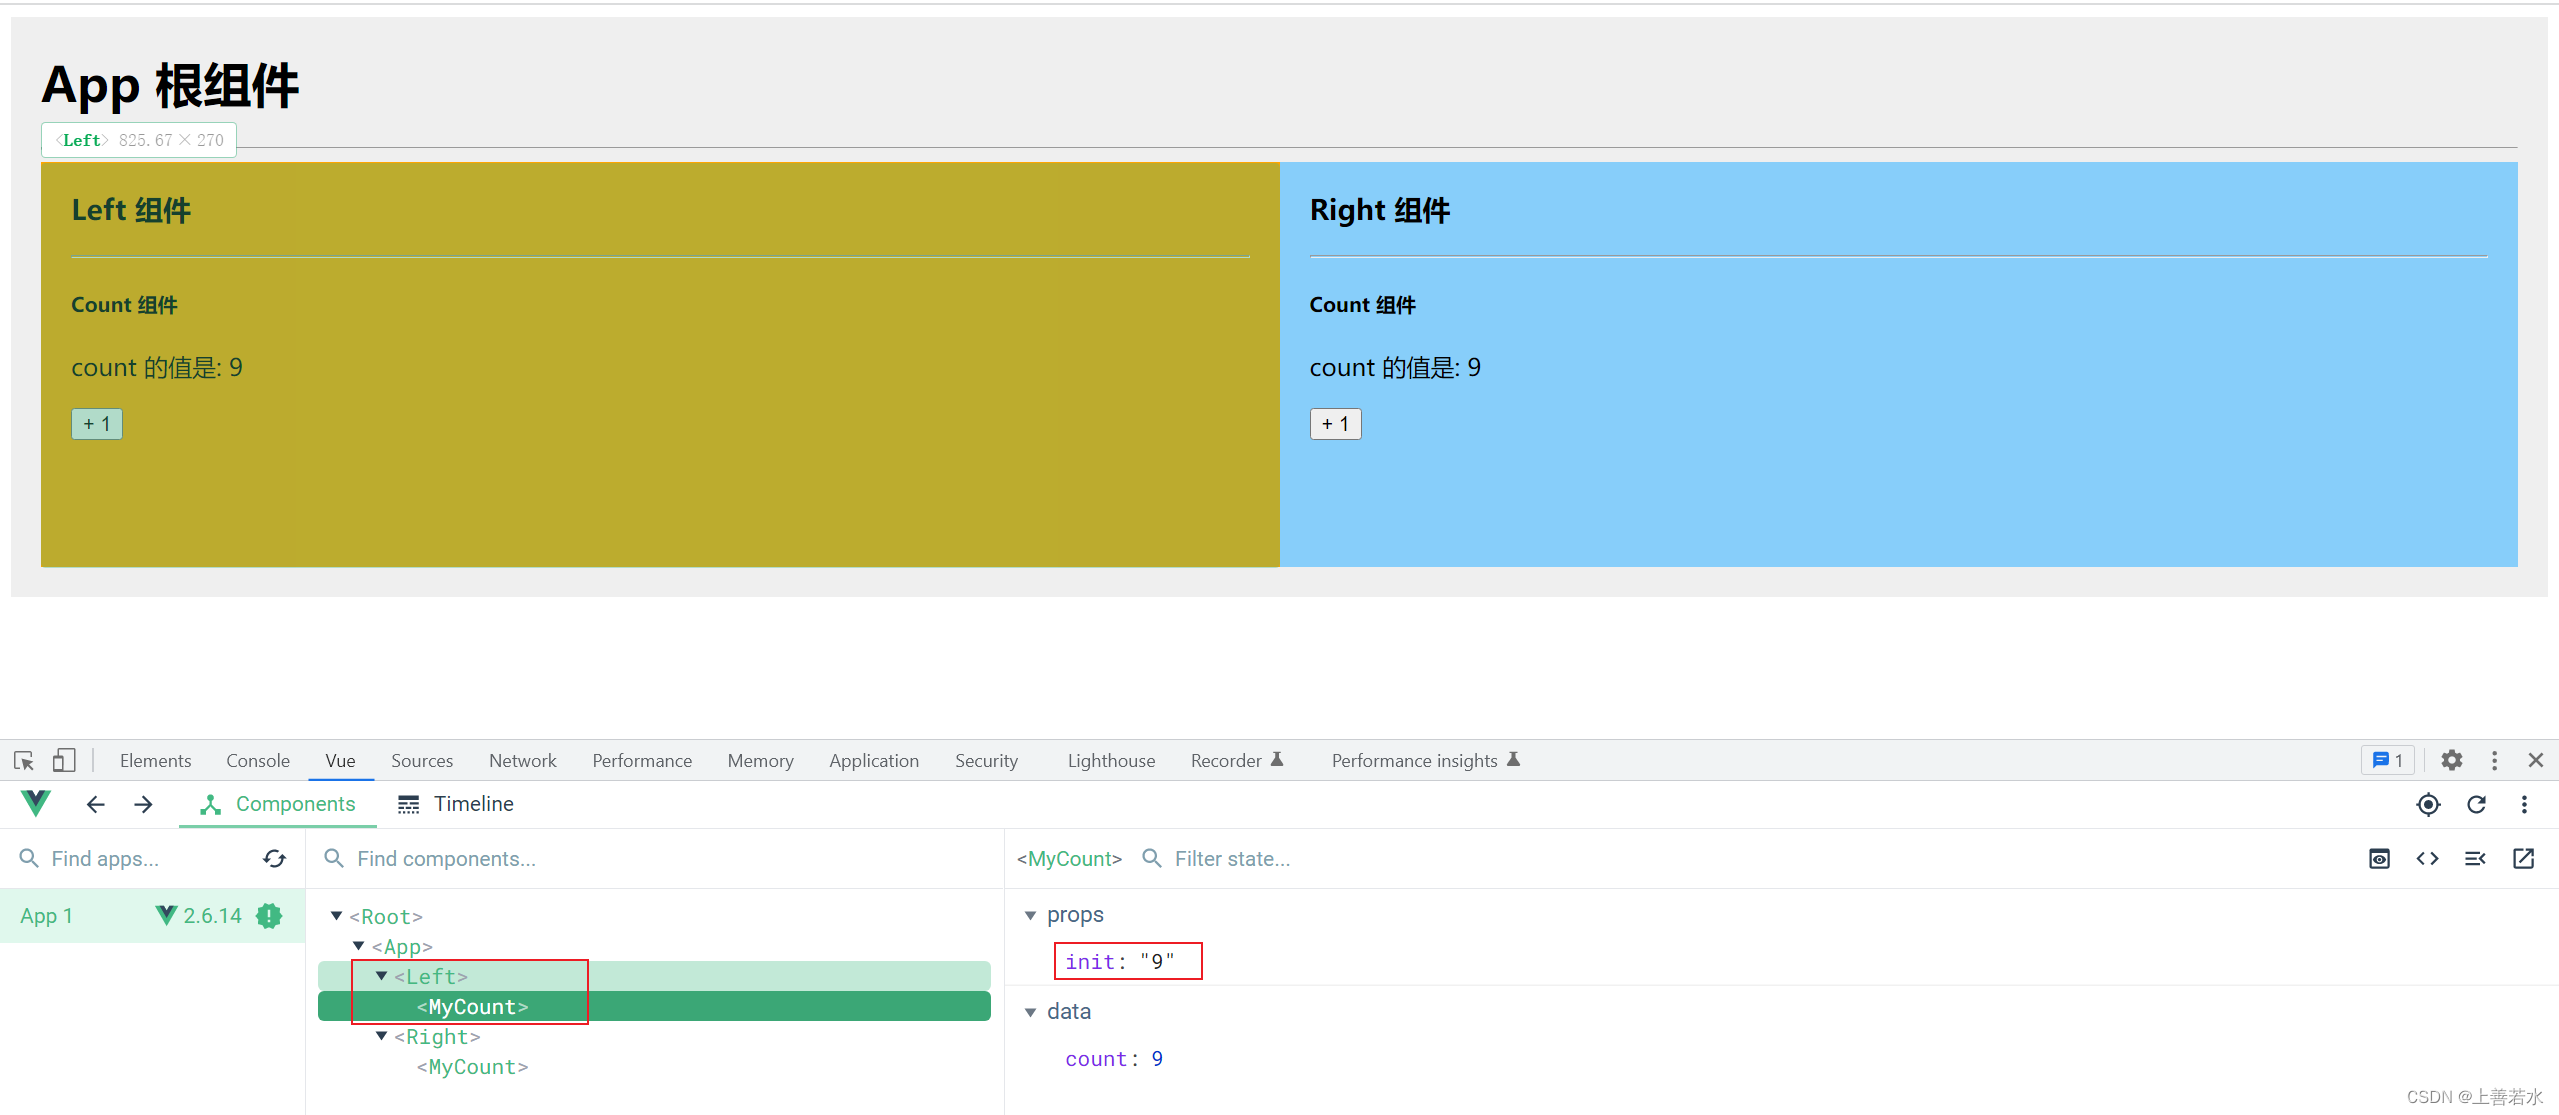Switch to the Elements tab

click(x=155, y=761)
